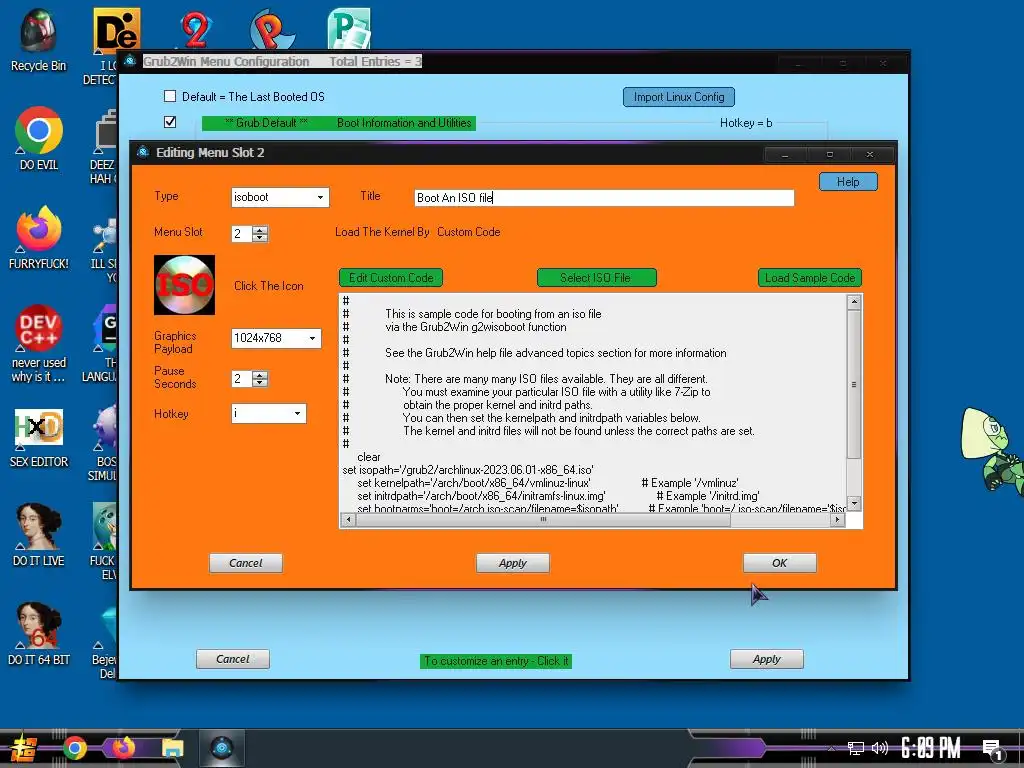
Task: Open the Firefox desktop icon
Action: pyautogui.click(x=38, y=238)
